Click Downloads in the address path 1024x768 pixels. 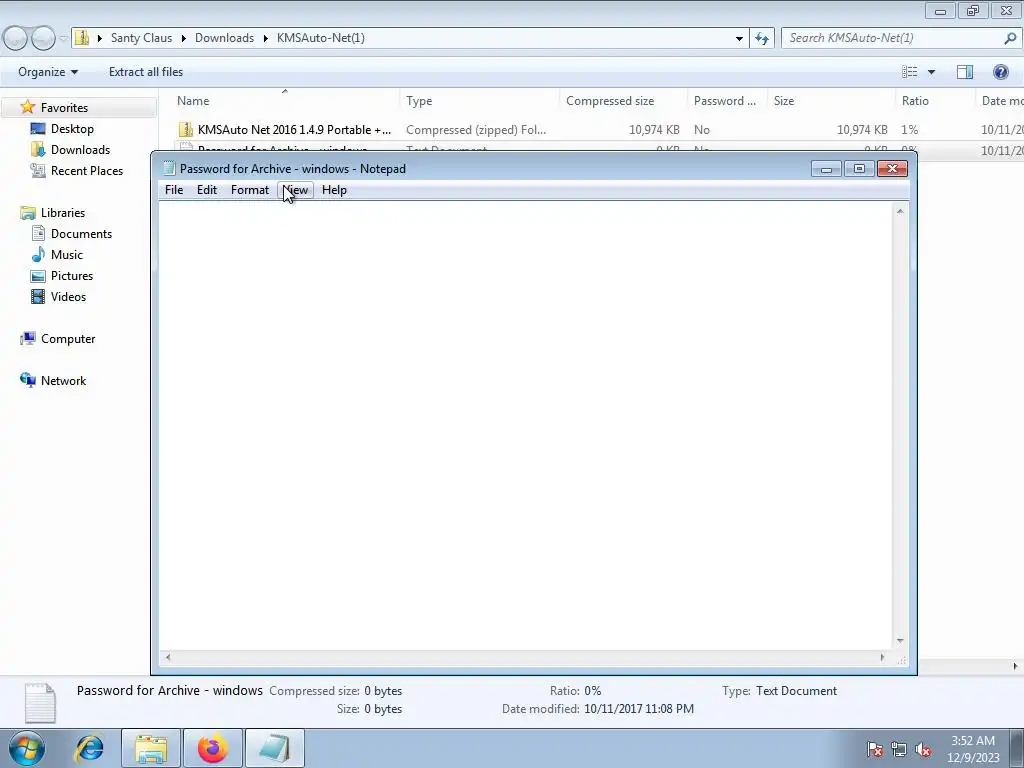pyautogui.click(x=224, y=38)
